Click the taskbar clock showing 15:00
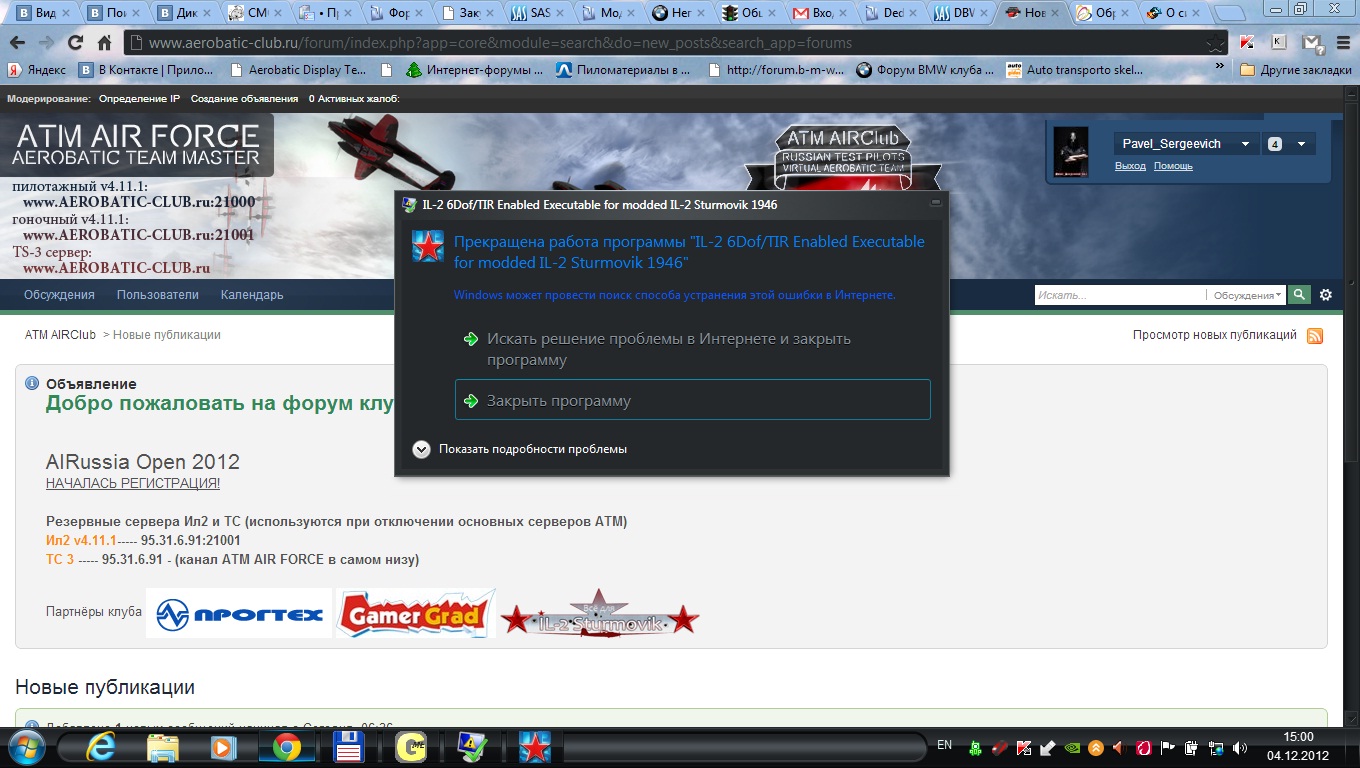 pos(1296,746)
